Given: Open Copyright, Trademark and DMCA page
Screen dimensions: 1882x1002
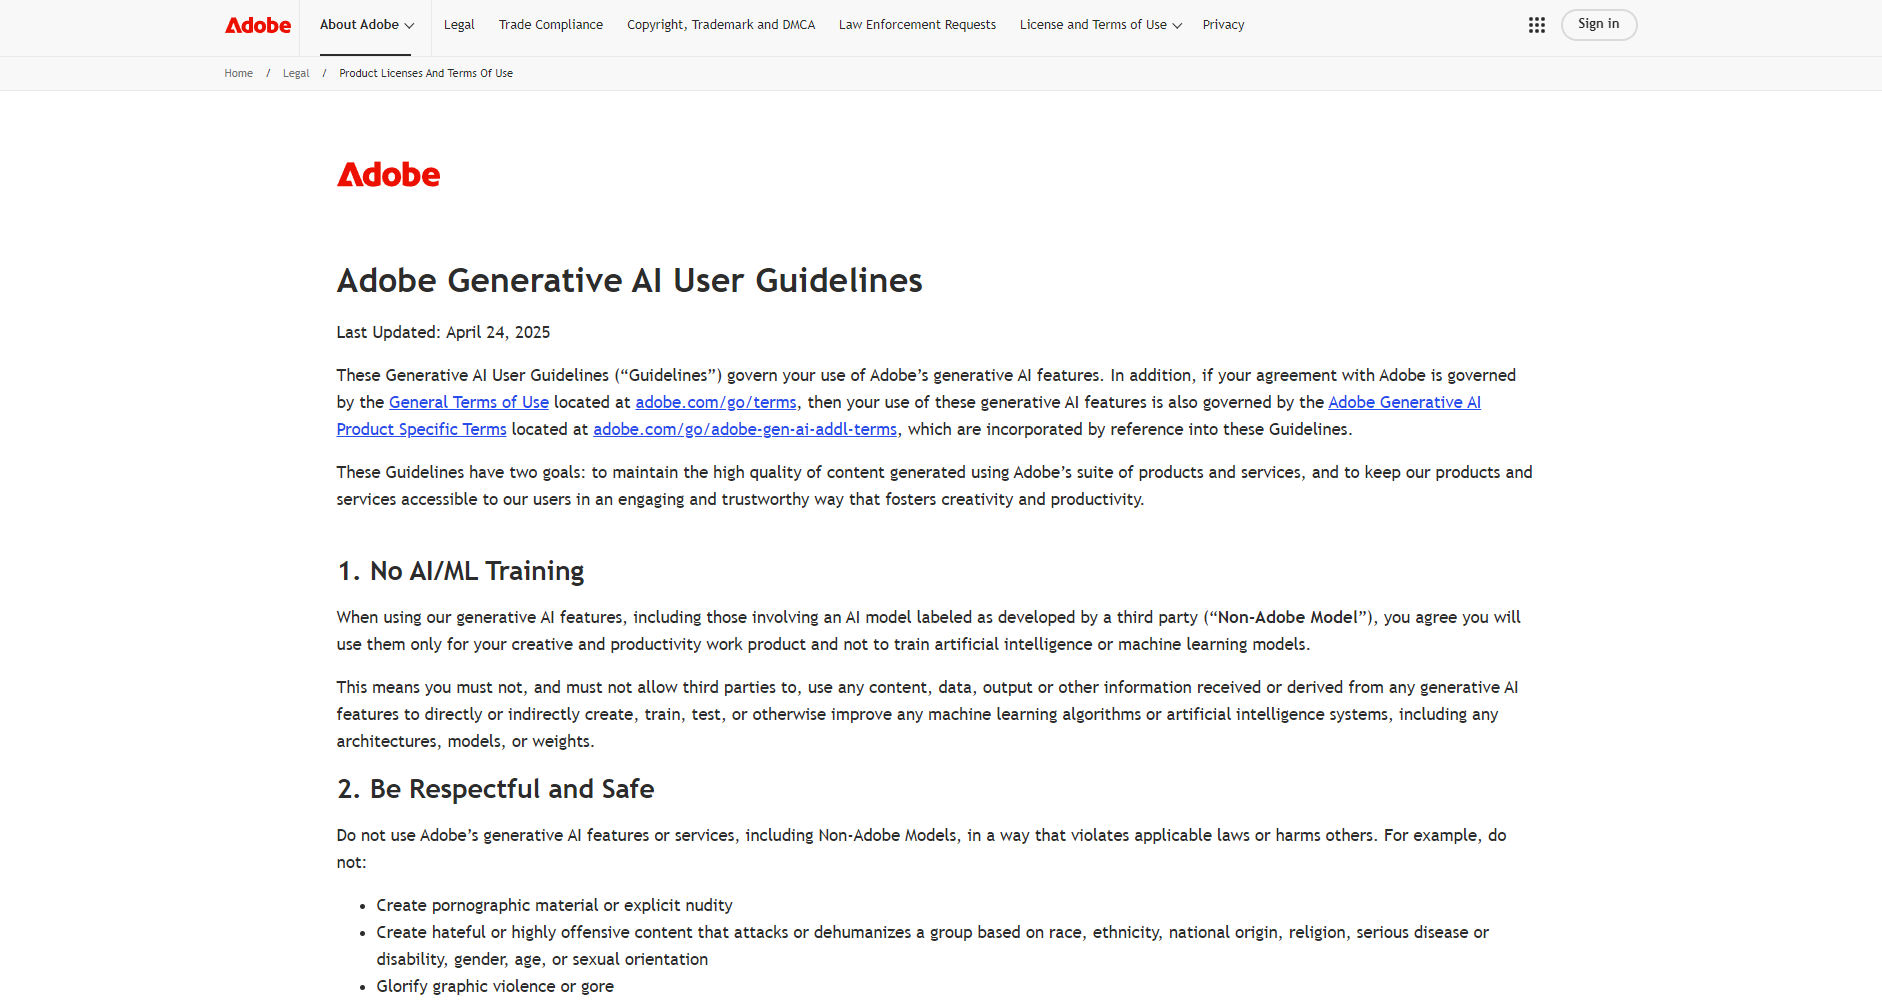Looking at the screenshot, I should click(721, 25).
